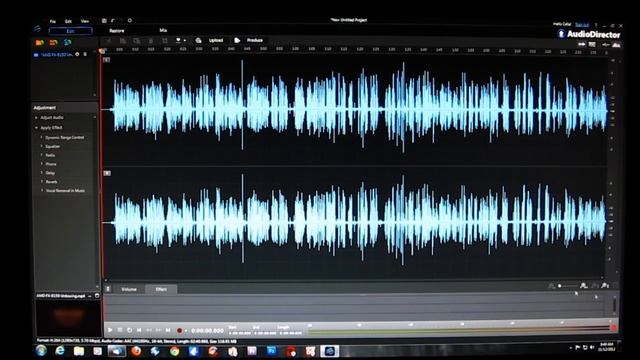
Task: Expand Dynamic Range Control effect
Action: pyautogui.click(x=42, y=137)
